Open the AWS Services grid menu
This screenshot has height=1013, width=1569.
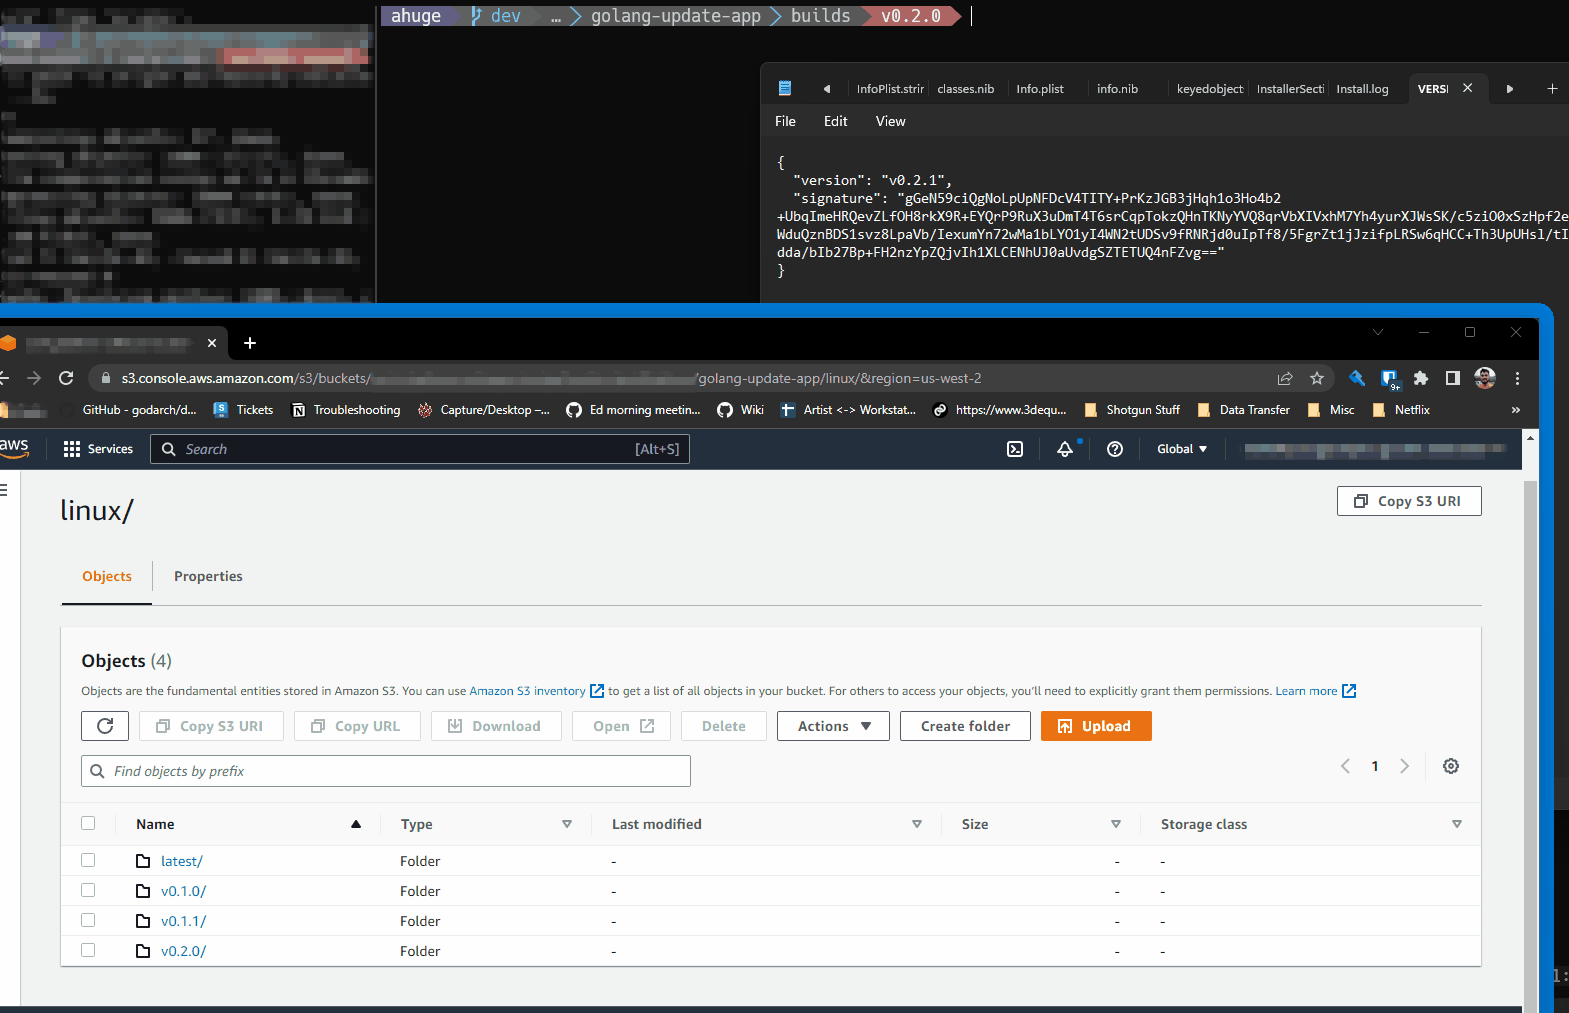(98, 449)
